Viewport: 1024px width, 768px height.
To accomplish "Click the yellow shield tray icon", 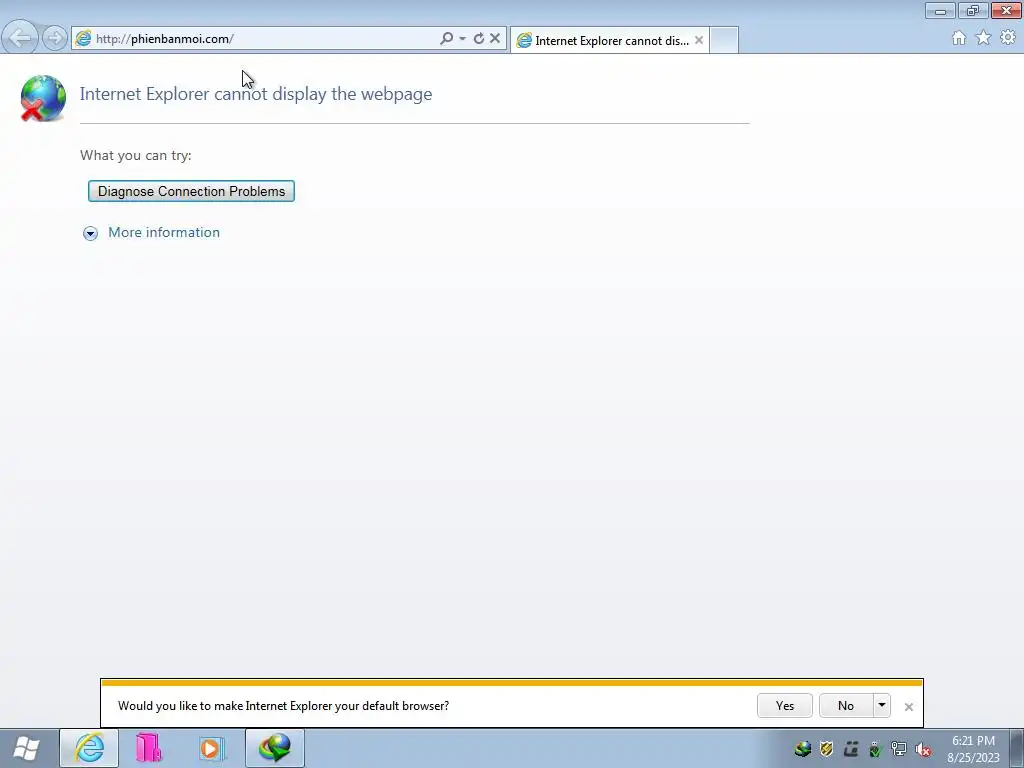I will pyautogui.click(x=827, y=749).
